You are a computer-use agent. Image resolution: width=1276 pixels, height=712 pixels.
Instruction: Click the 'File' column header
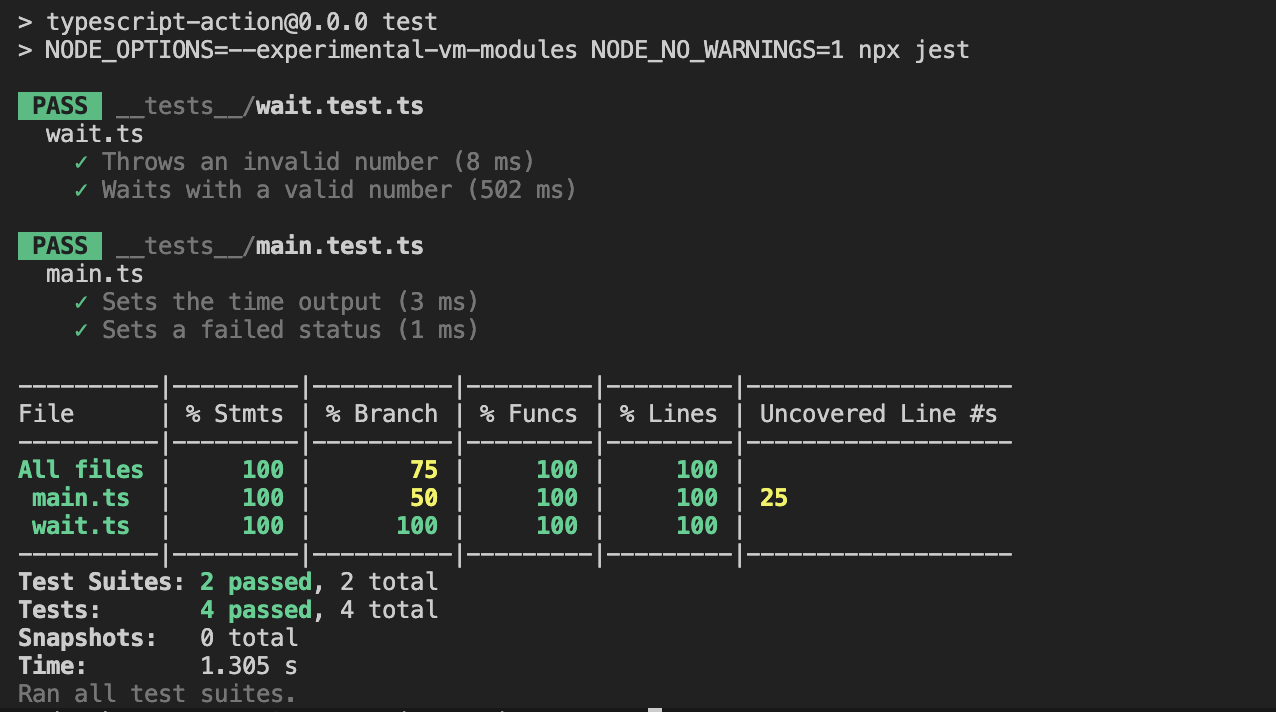(46, 414)
